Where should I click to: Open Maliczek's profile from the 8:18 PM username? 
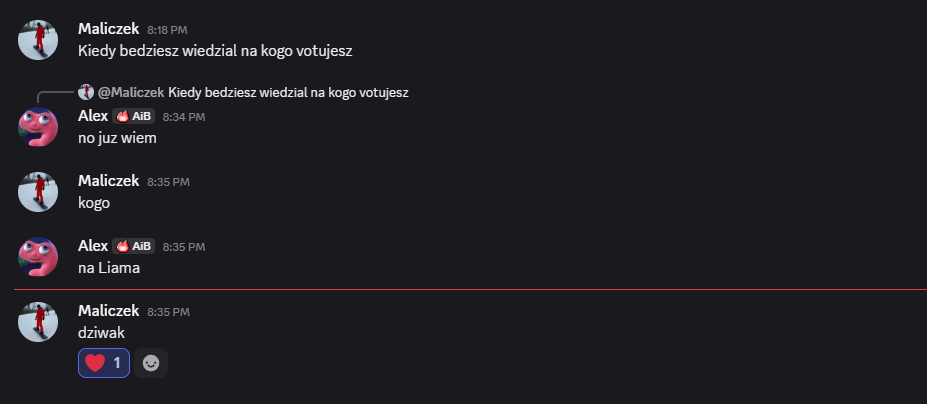[108, 29]
